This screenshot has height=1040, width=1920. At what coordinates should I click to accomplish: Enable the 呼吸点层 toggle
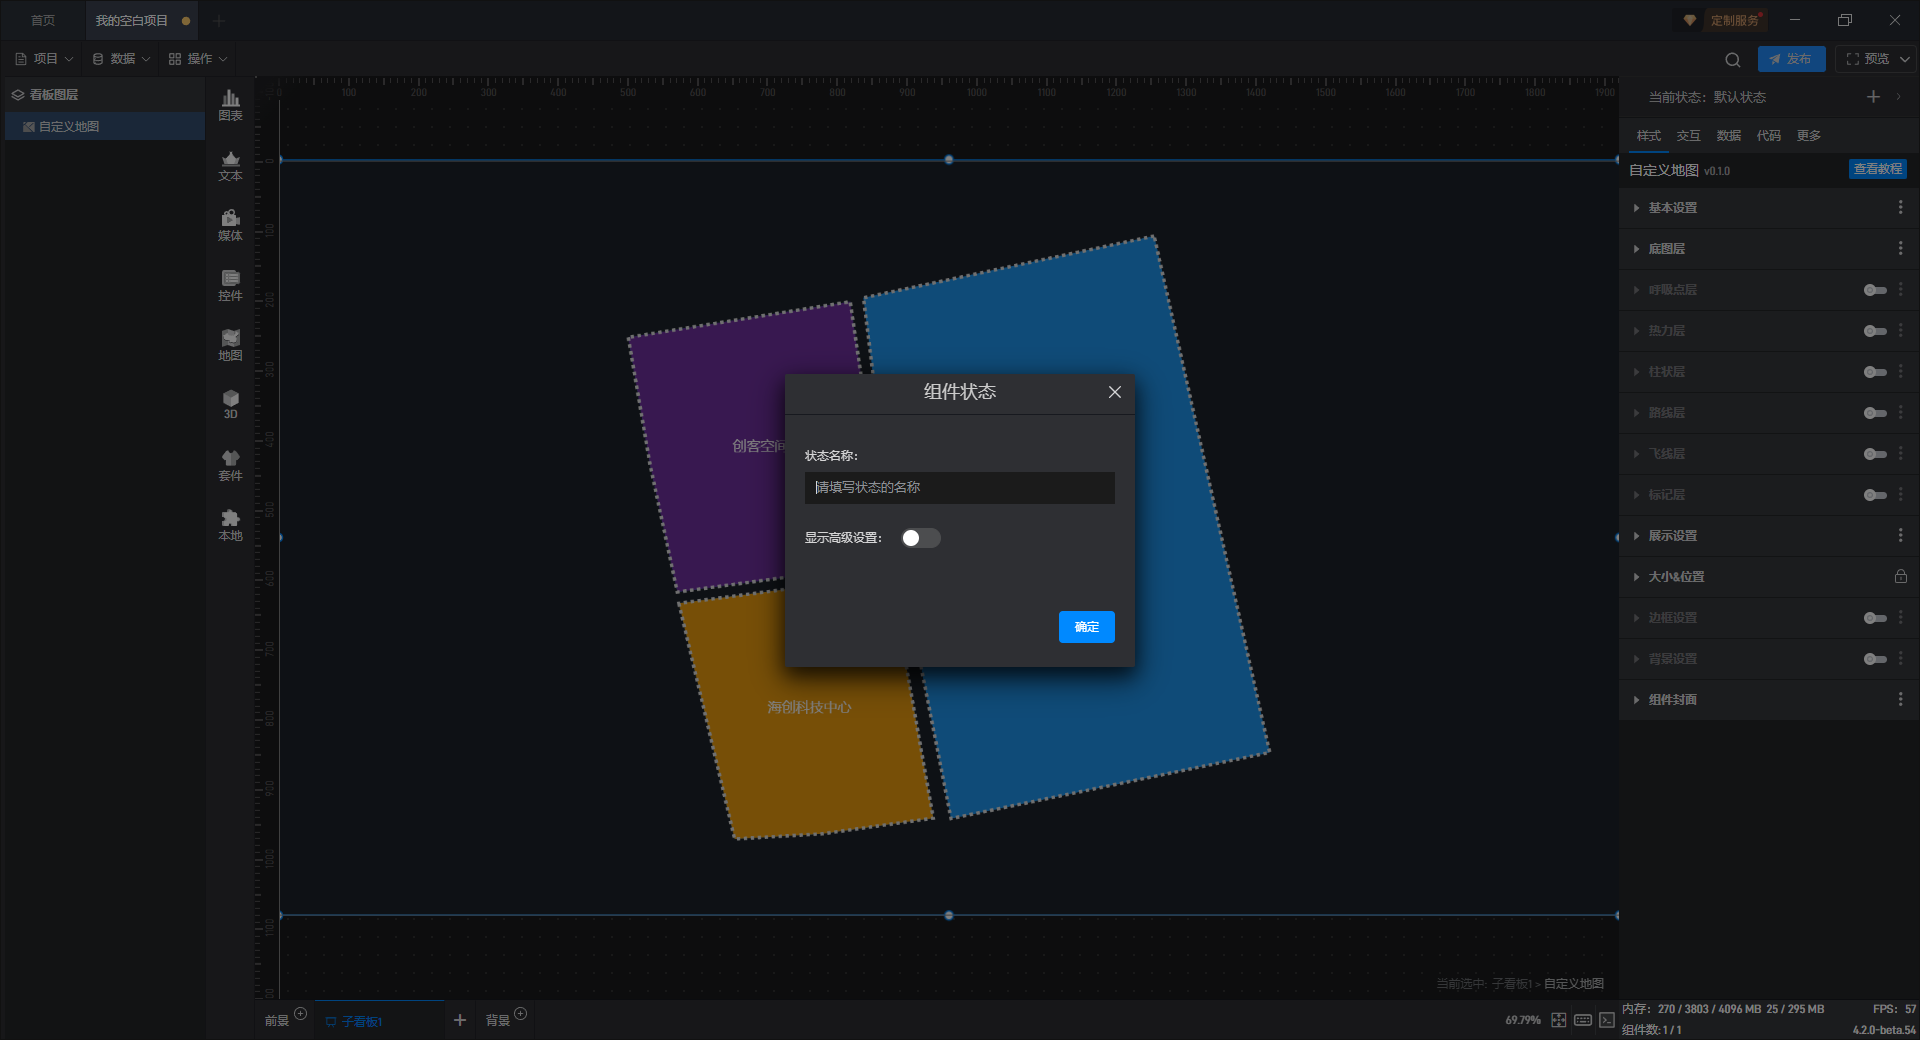coord(1875,290)
